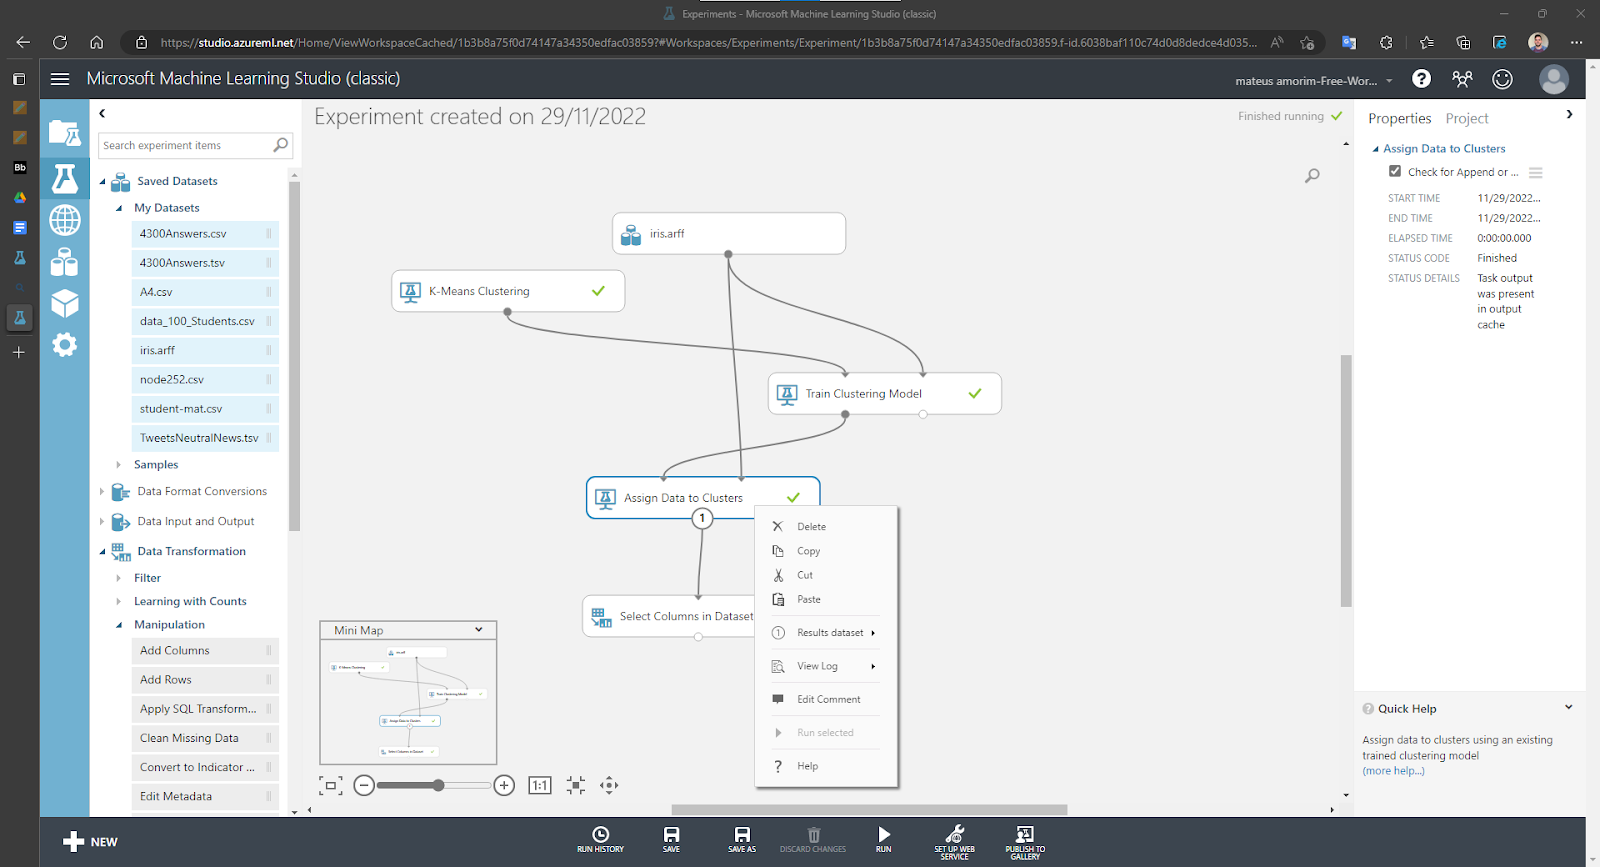Click the Mini Map thumbnail preview
The image size is (1600, 867).
pyautogui.click(x=408, y=701)
